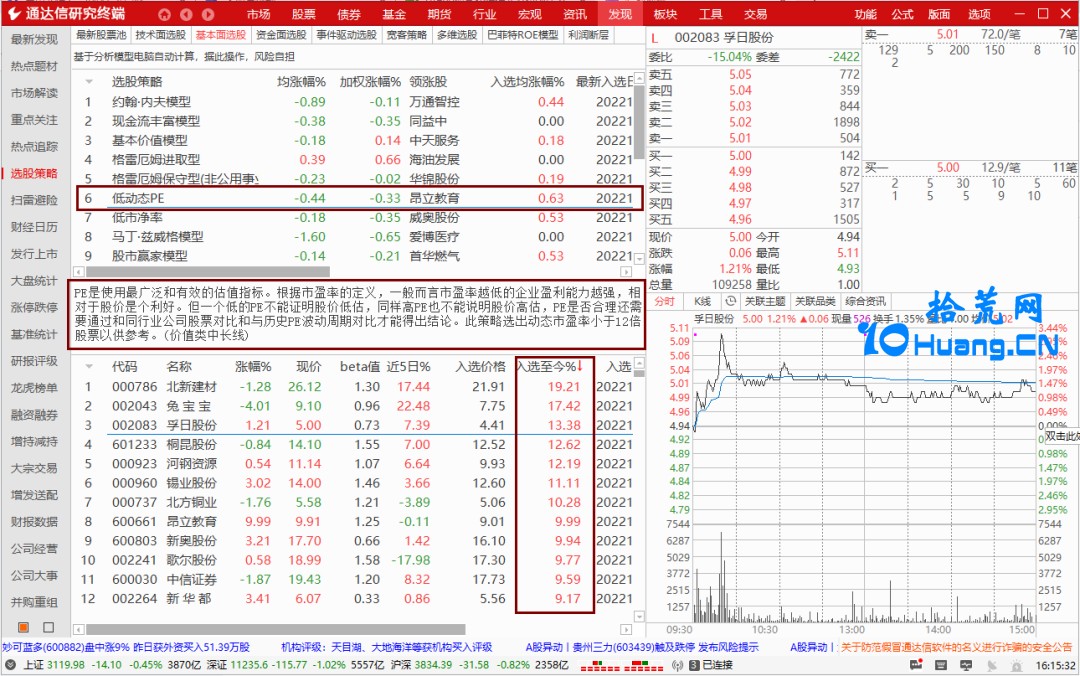The image size is (1080, 676).
Task: Switch to 资金面选股 tab
Action: [x=281, y=34]
